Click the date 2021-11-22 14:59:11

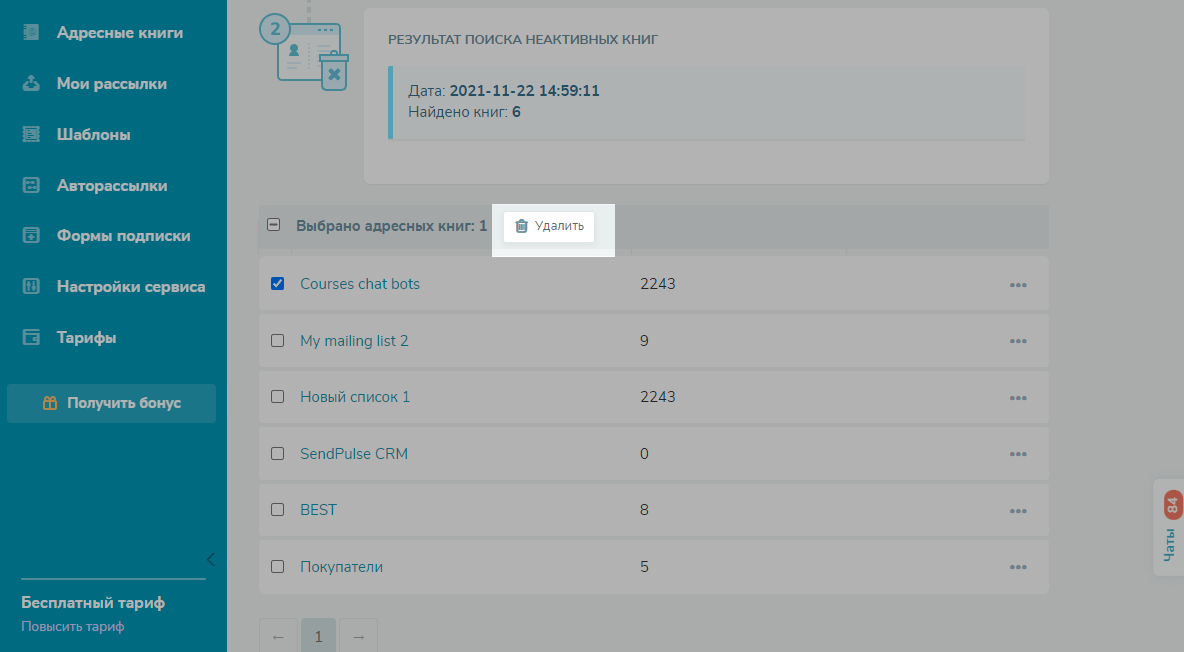524,91
